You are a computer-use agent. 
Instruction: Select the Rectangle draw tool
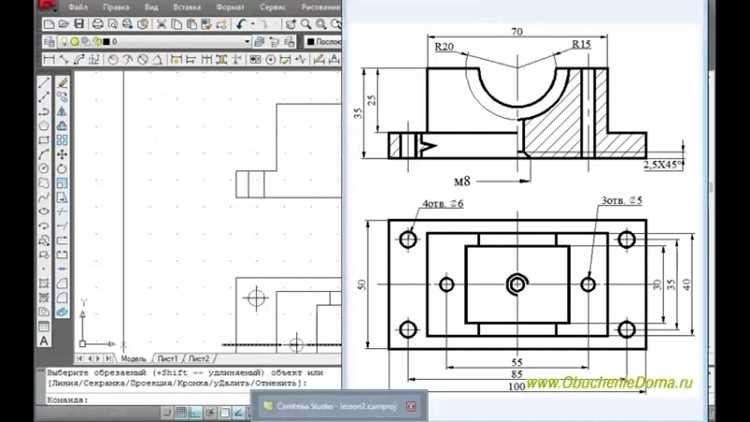[x=44, y=140]
